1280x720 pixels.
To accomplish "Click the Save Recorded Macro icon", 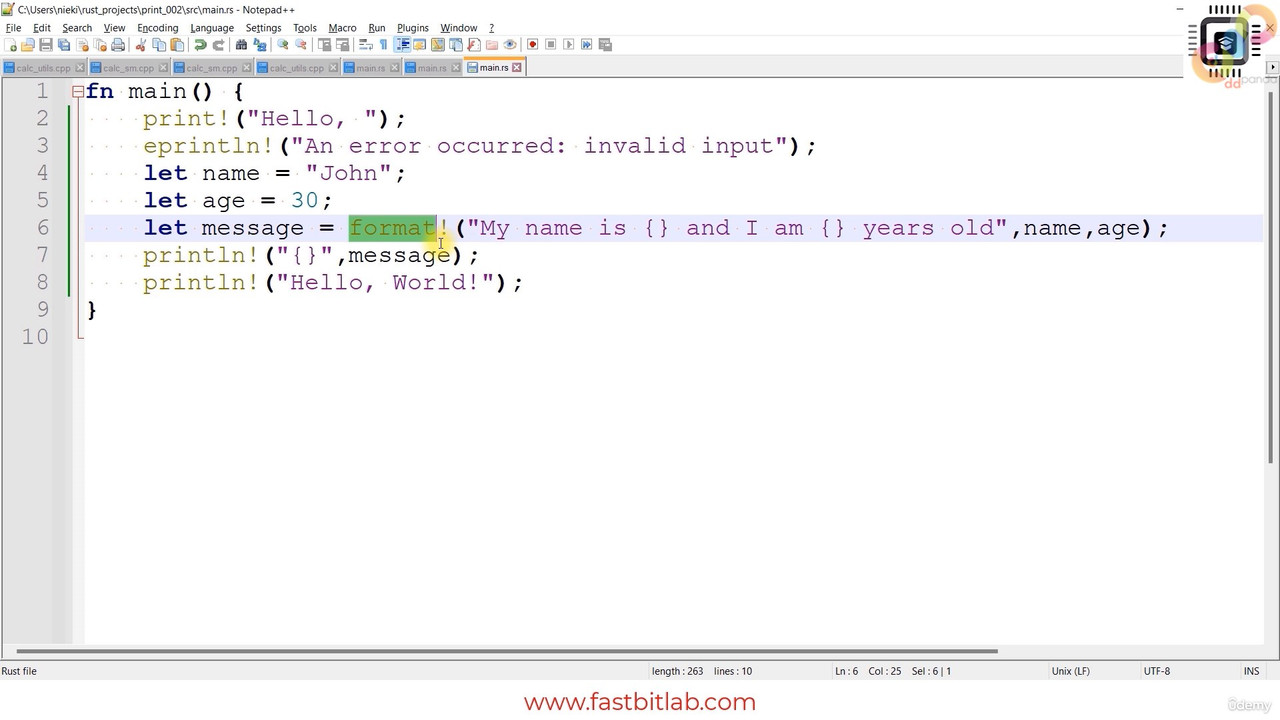I will [x=604, y=44].
